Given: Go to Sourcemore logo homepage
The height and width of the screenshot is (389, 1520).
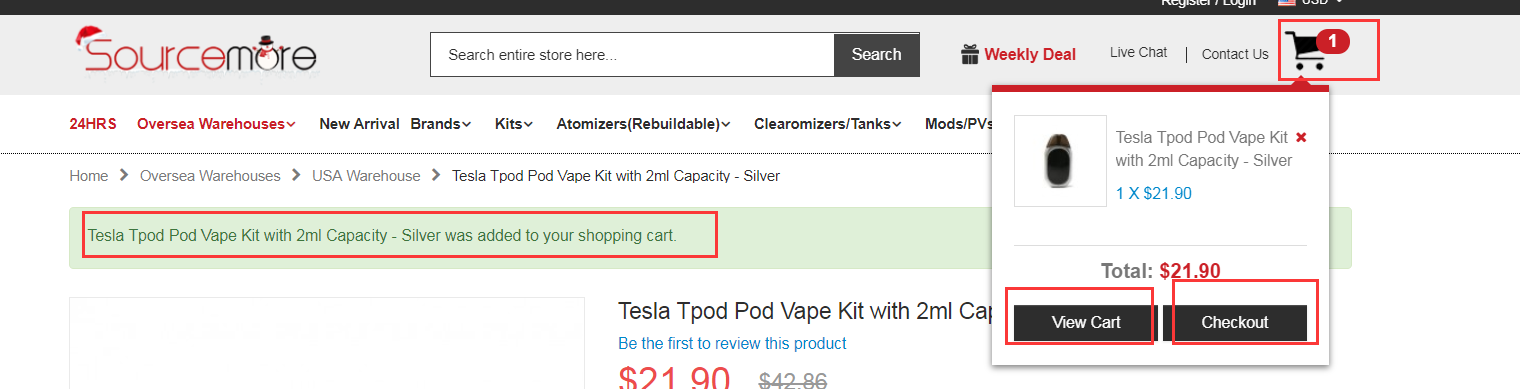Looking at the screenshot, I should pyautogui.click(x=196, y=52).
